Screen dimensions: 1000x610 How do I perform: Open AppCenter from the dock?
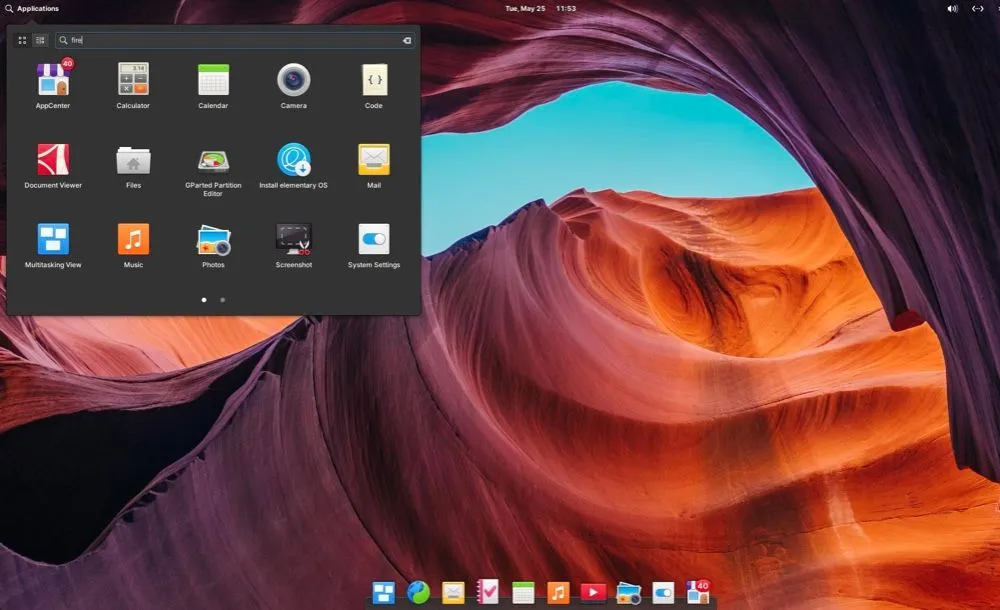click(x=698, y=591)
